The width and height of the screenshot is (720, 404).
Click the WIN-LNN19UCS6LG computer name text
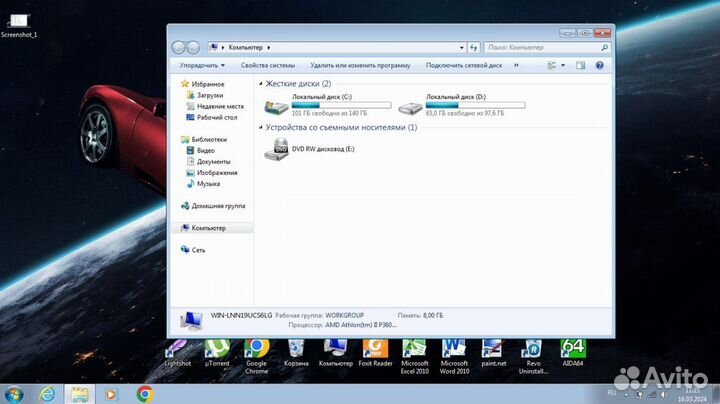pos(241,315)
